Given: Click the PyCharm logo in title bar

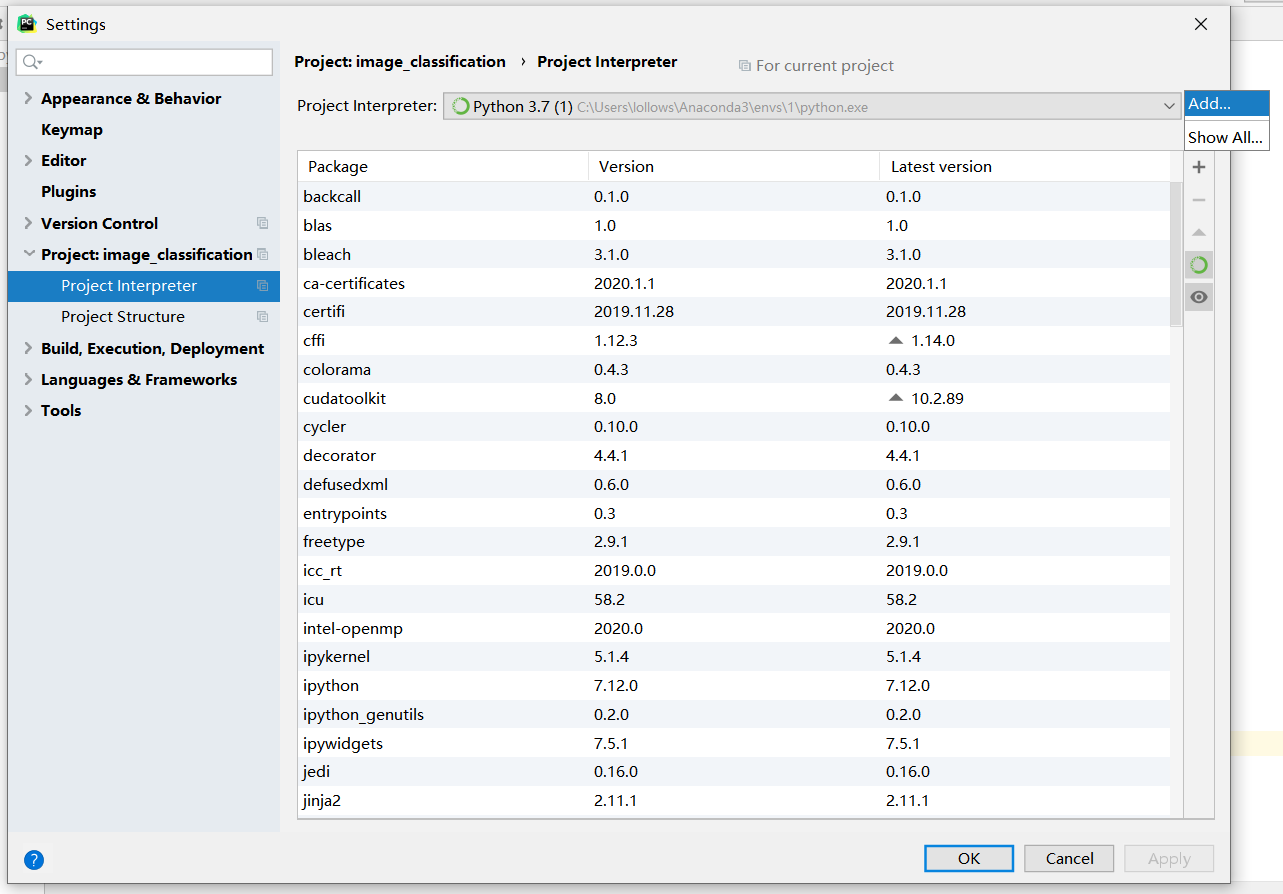Looking at the screenshot, I should coord(27,24).
